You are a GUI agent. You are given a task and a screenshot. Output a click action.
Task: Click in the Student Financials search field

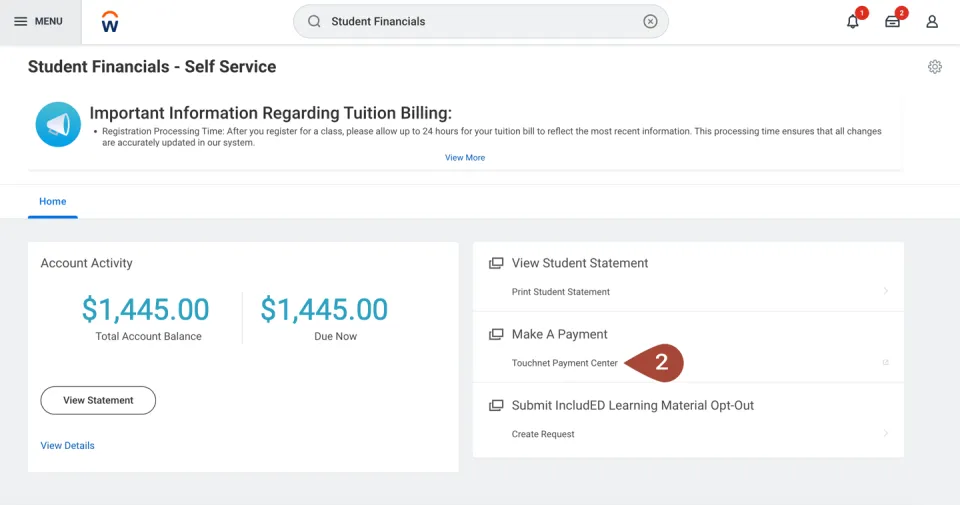[481, 21]
